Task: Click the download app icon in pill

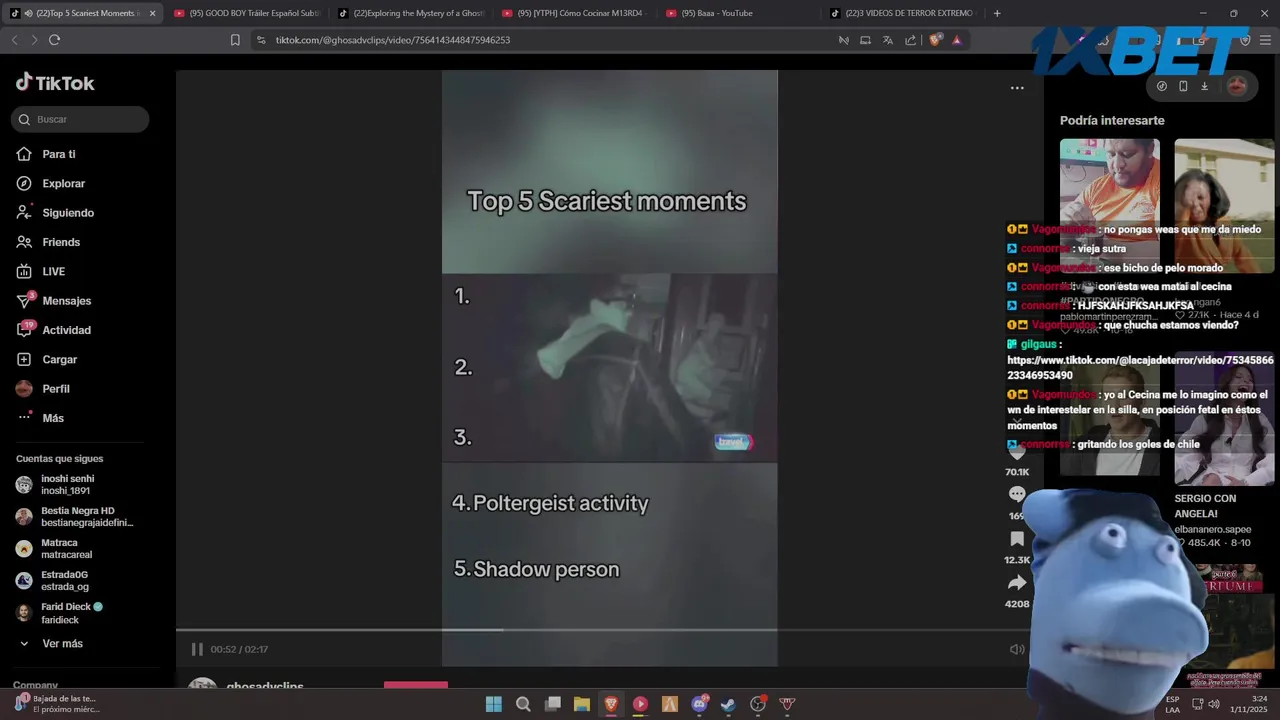Action: [1204, 86]
